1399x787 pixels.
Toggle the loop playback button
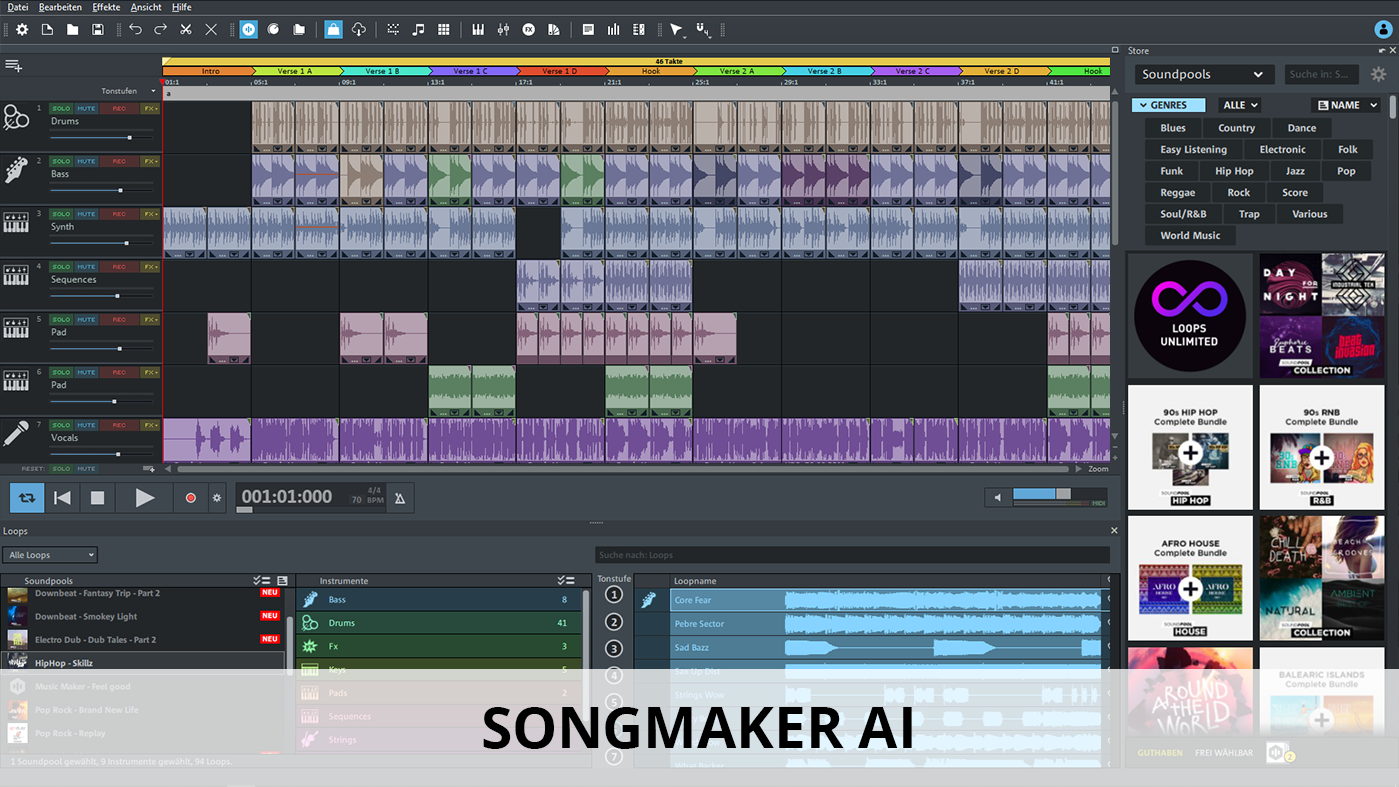(27, 497)
